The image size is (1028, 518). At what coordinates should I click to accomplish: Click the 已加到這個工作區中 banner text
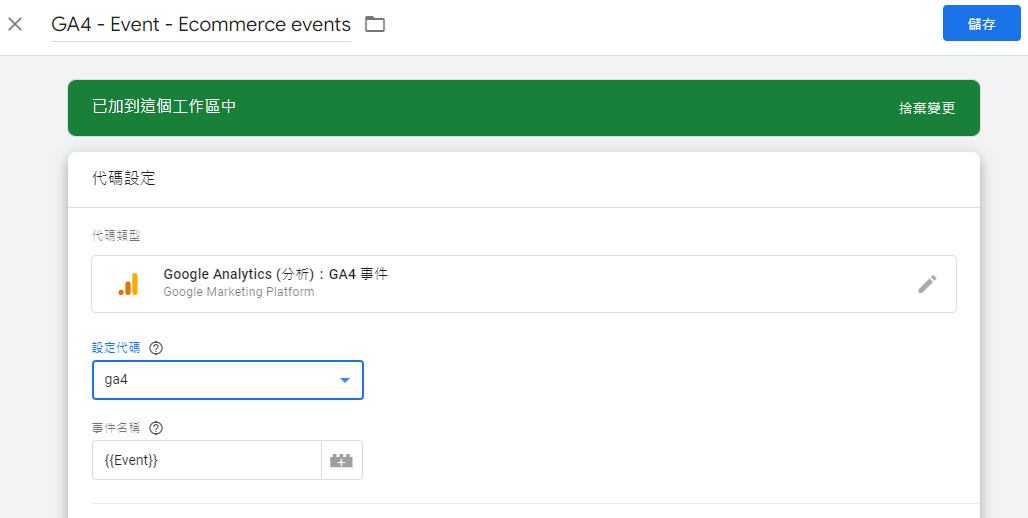(164, 107)
